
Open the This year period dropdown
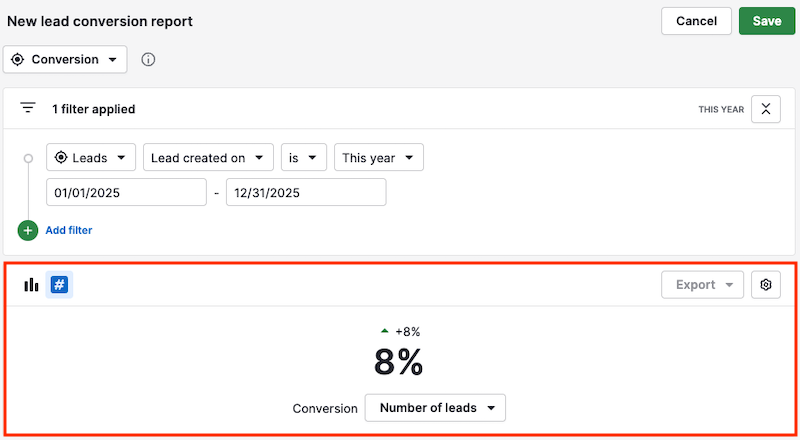pos(378,158)
